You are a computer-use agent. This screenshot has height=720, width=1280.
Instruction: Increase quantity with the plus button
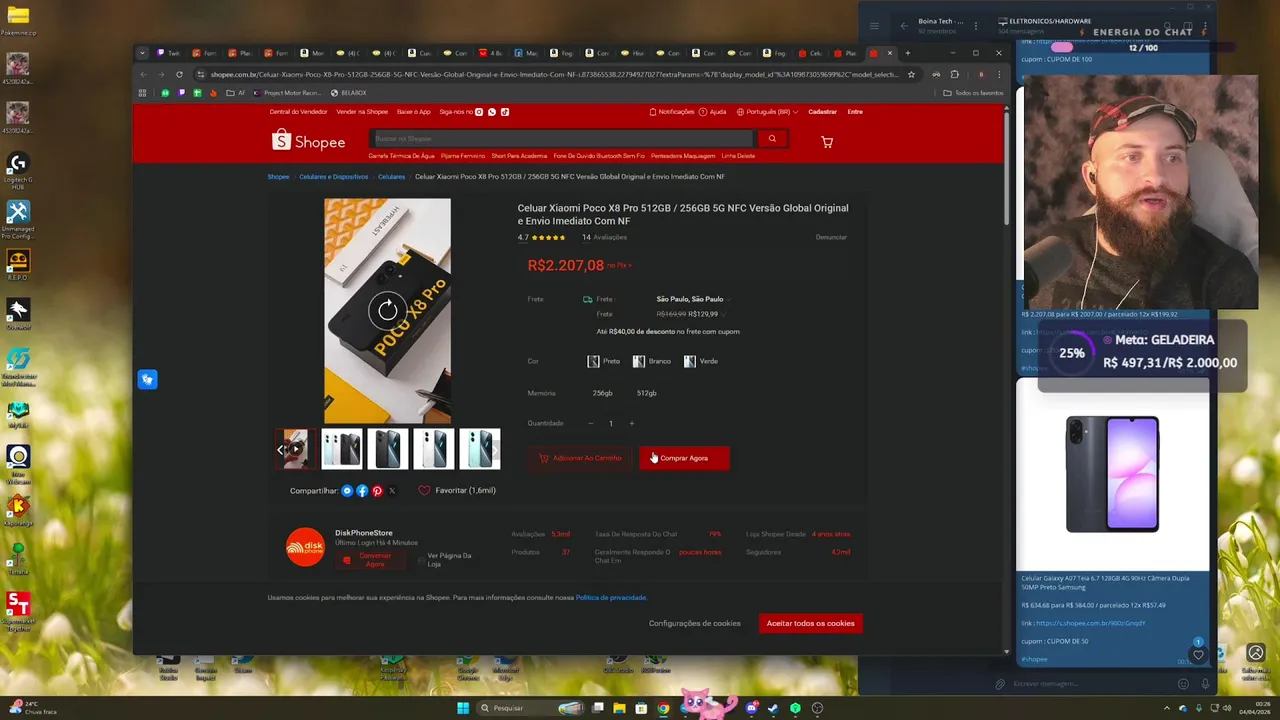(631, 423)
